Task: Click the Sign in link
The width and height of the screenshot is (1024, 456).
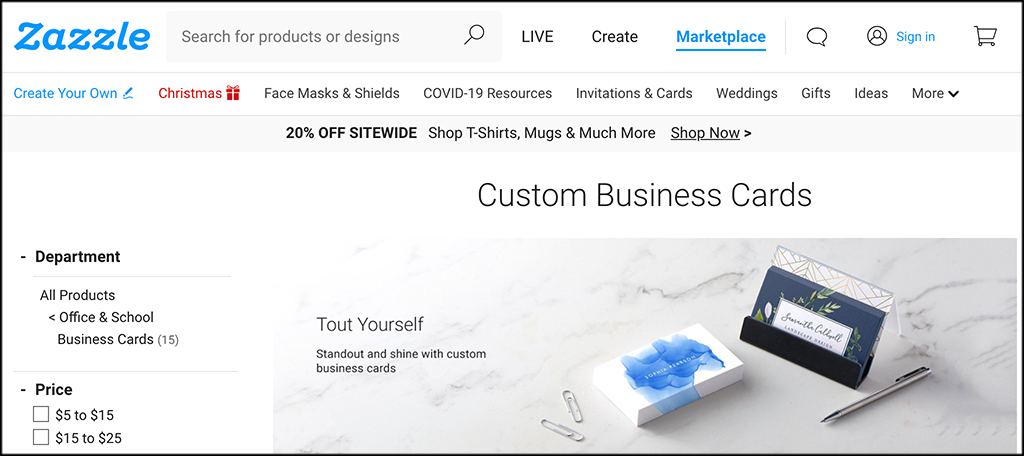Action: pos(915,37)
